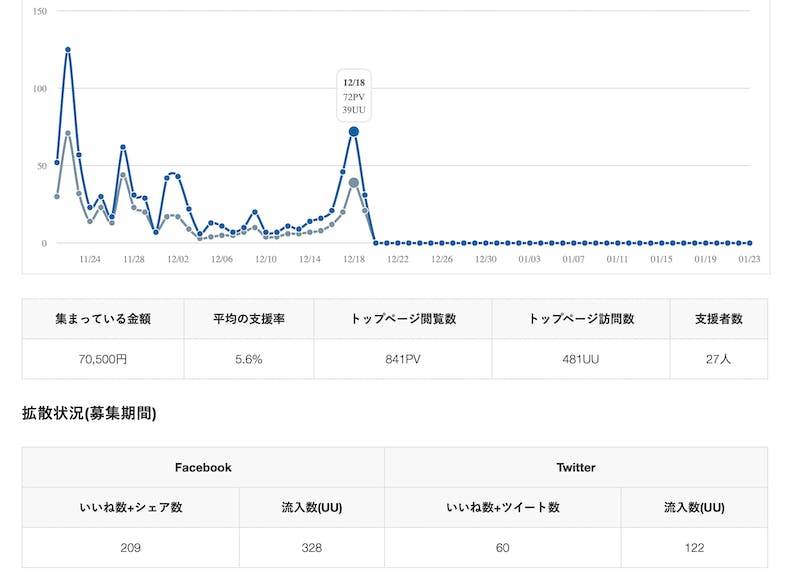Screen dimensions: 789x580
Task: Select the Twitter table header
Action: pyautogui.click(x=576, y=467)
